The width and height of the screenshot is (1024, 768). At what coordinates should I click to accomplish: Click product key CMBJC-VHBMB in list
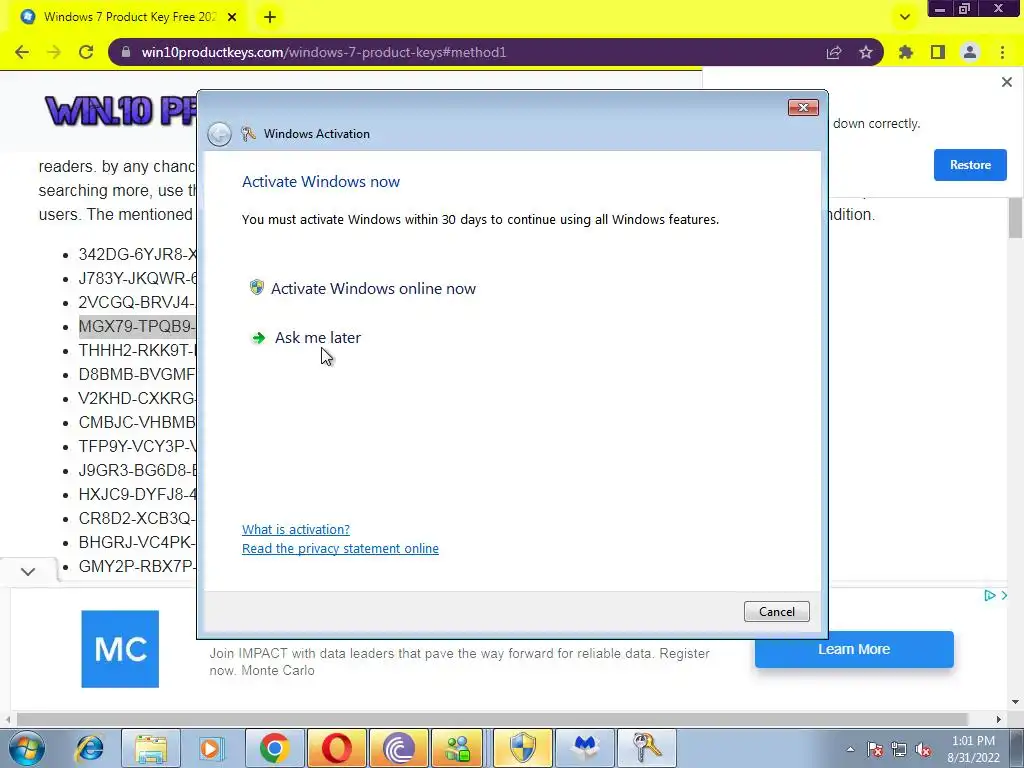pos(137,423)
